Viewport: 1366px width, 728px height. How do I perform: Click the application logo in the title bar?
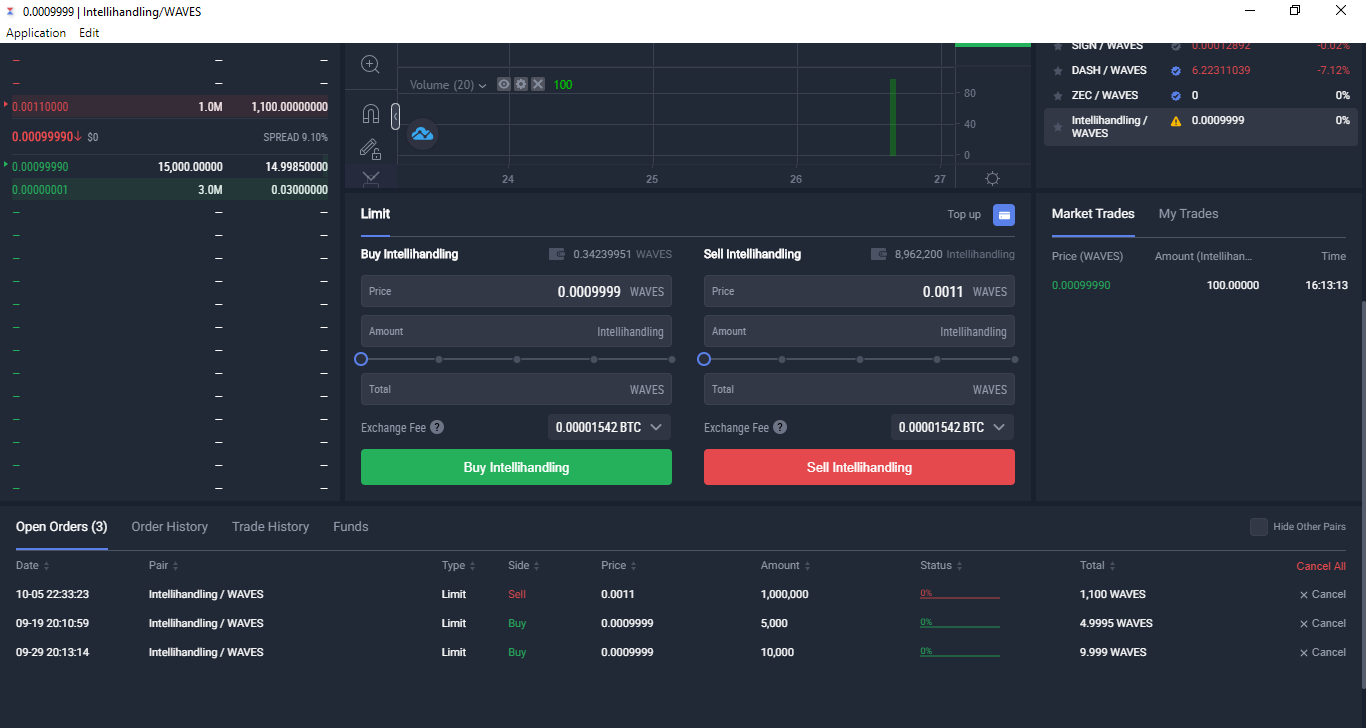pyautogui.click(x=11, y=11)
